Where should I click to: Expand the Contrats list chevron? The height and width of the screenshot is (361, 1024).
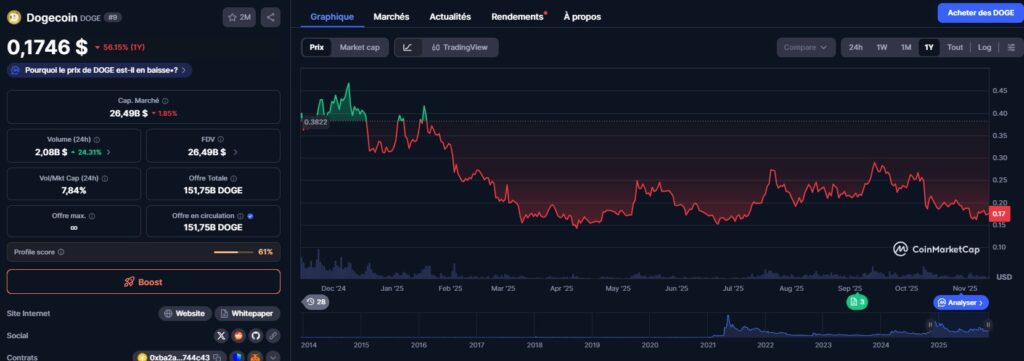coord(273,357)
